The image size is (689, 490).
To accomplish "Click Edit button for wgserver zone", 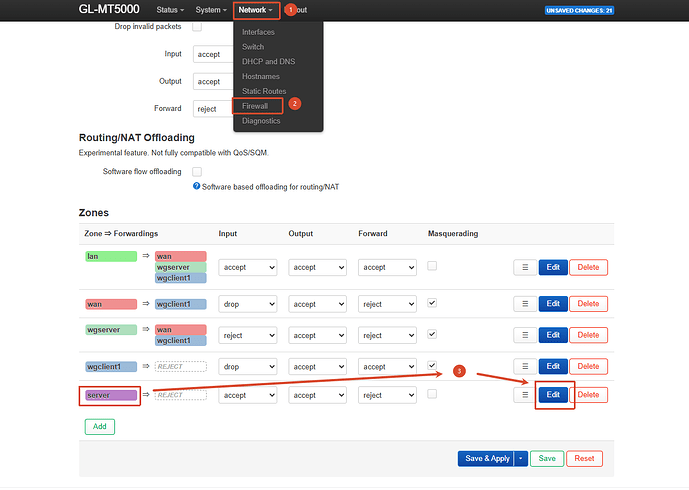I will point(553,335).
